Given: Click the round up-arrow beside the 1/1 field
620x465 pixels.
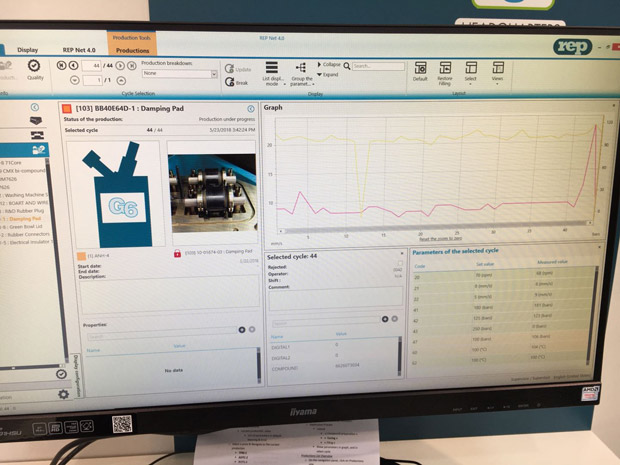Looking at the screenshot, I should [x=121, y=80].
